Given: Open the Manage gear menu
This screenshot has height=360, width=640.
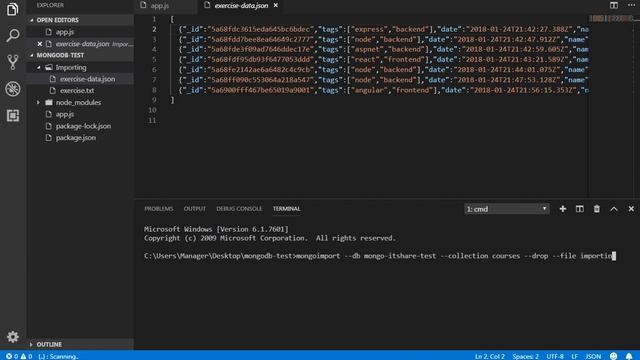Looking at the screenshot, I should point(13,337).
